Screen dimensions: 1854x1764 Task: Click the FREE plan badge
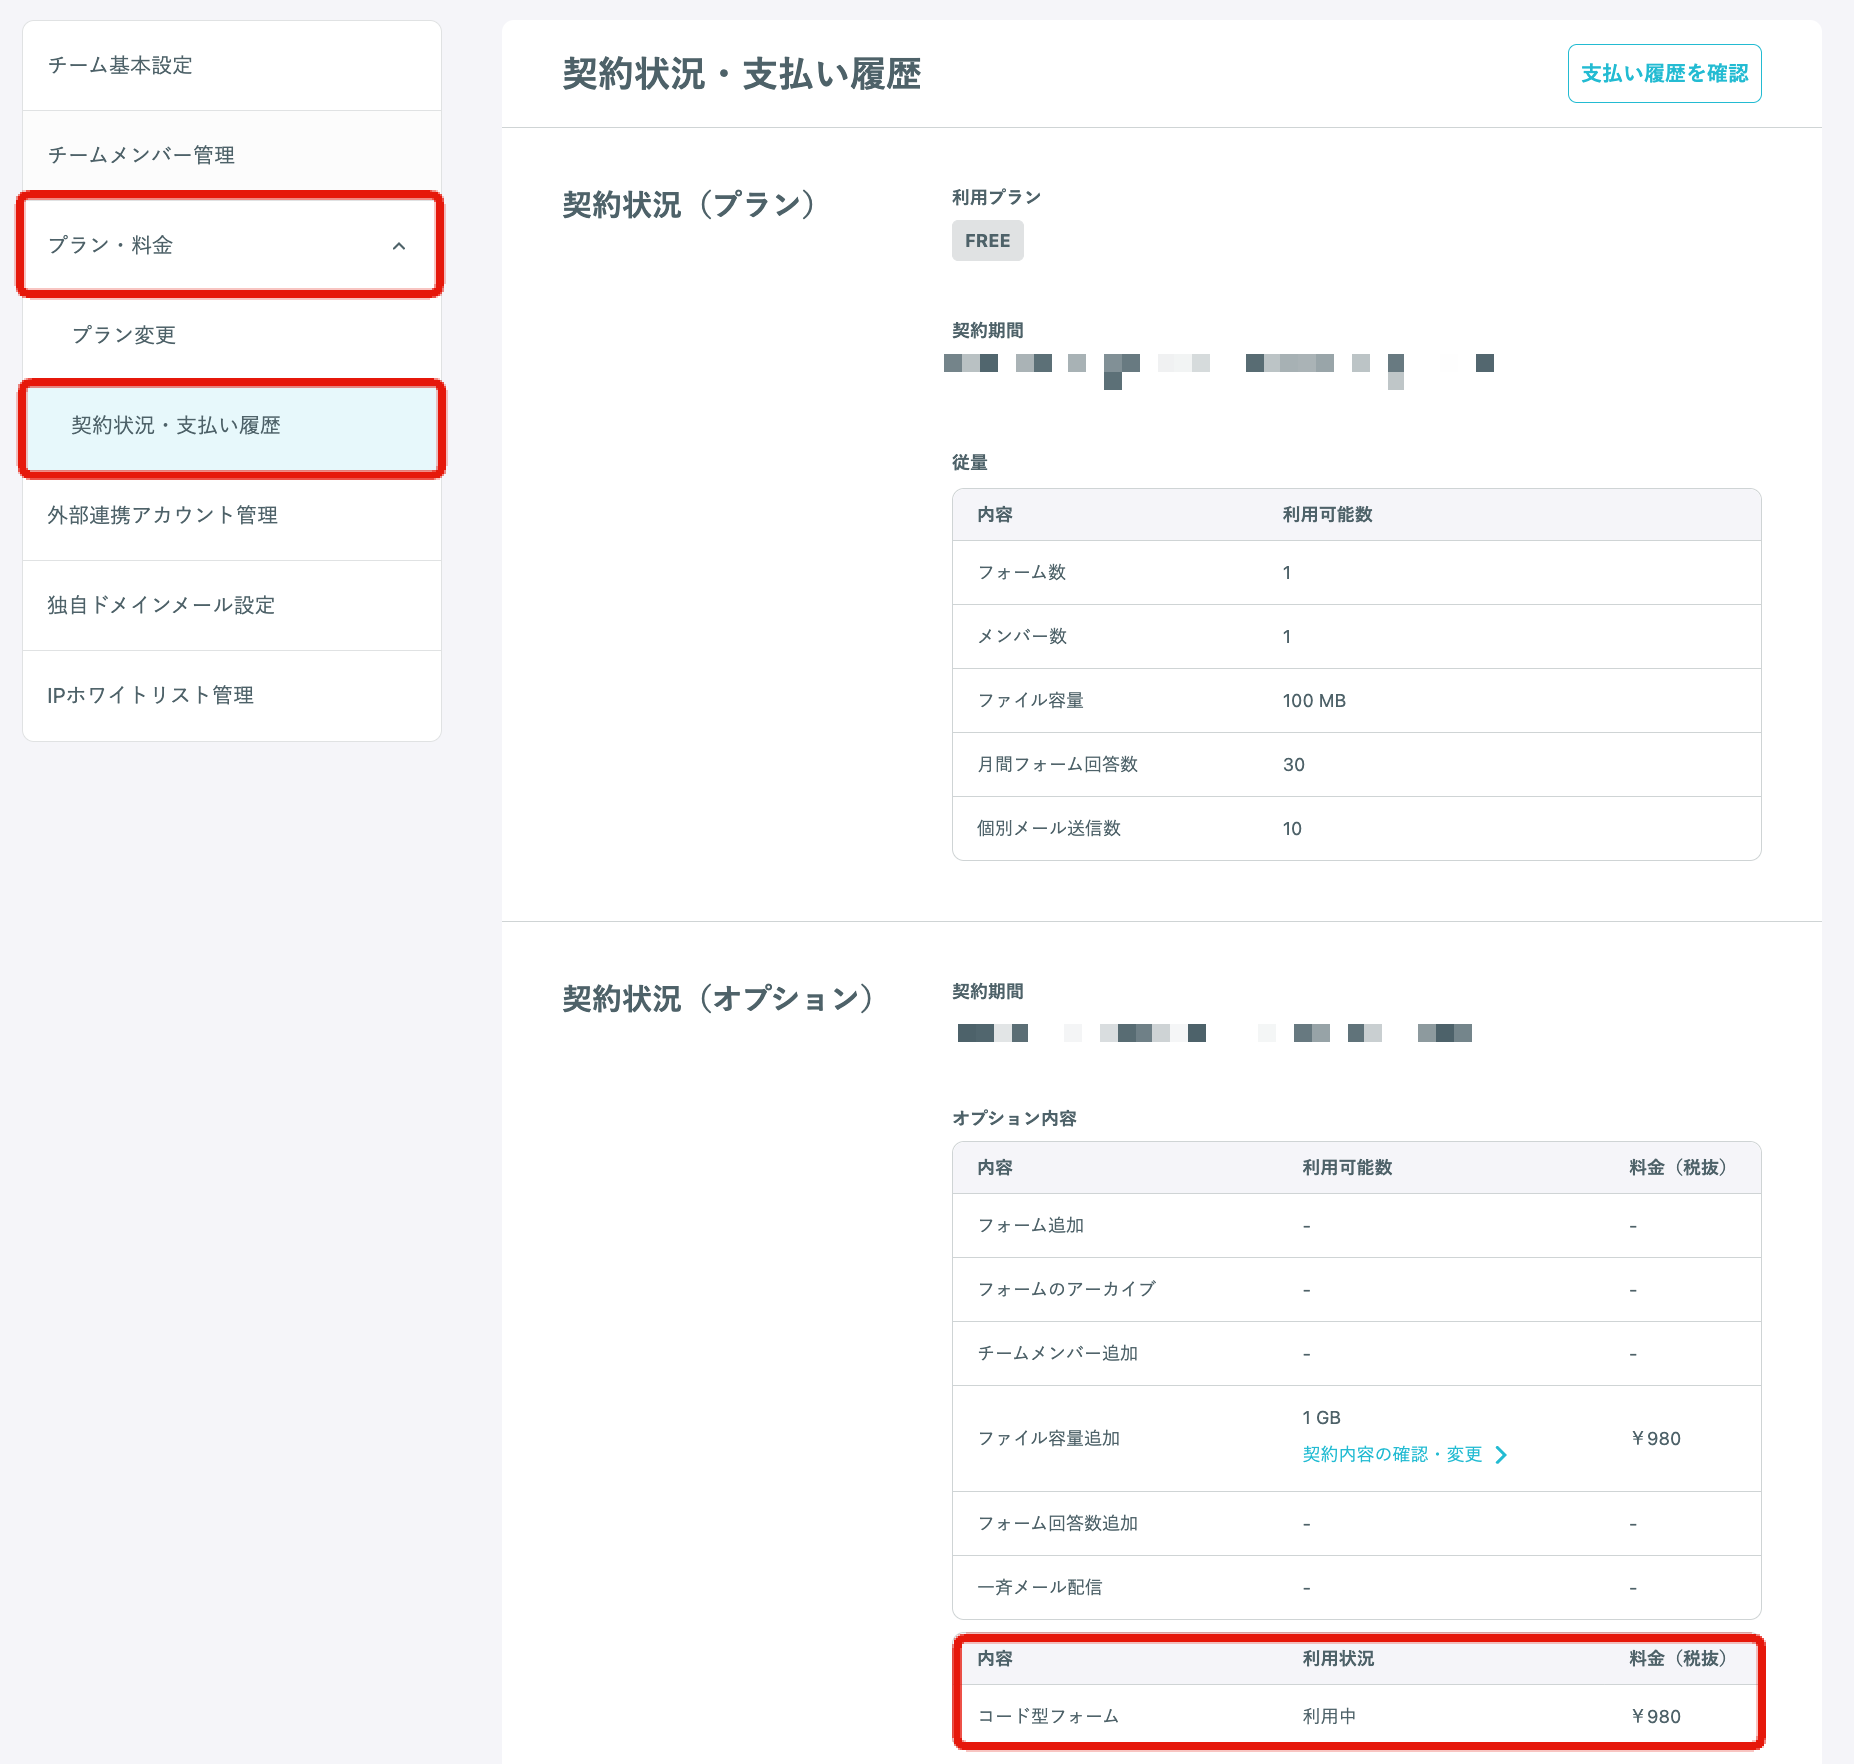pyautogui.click(x=987, y=241)
